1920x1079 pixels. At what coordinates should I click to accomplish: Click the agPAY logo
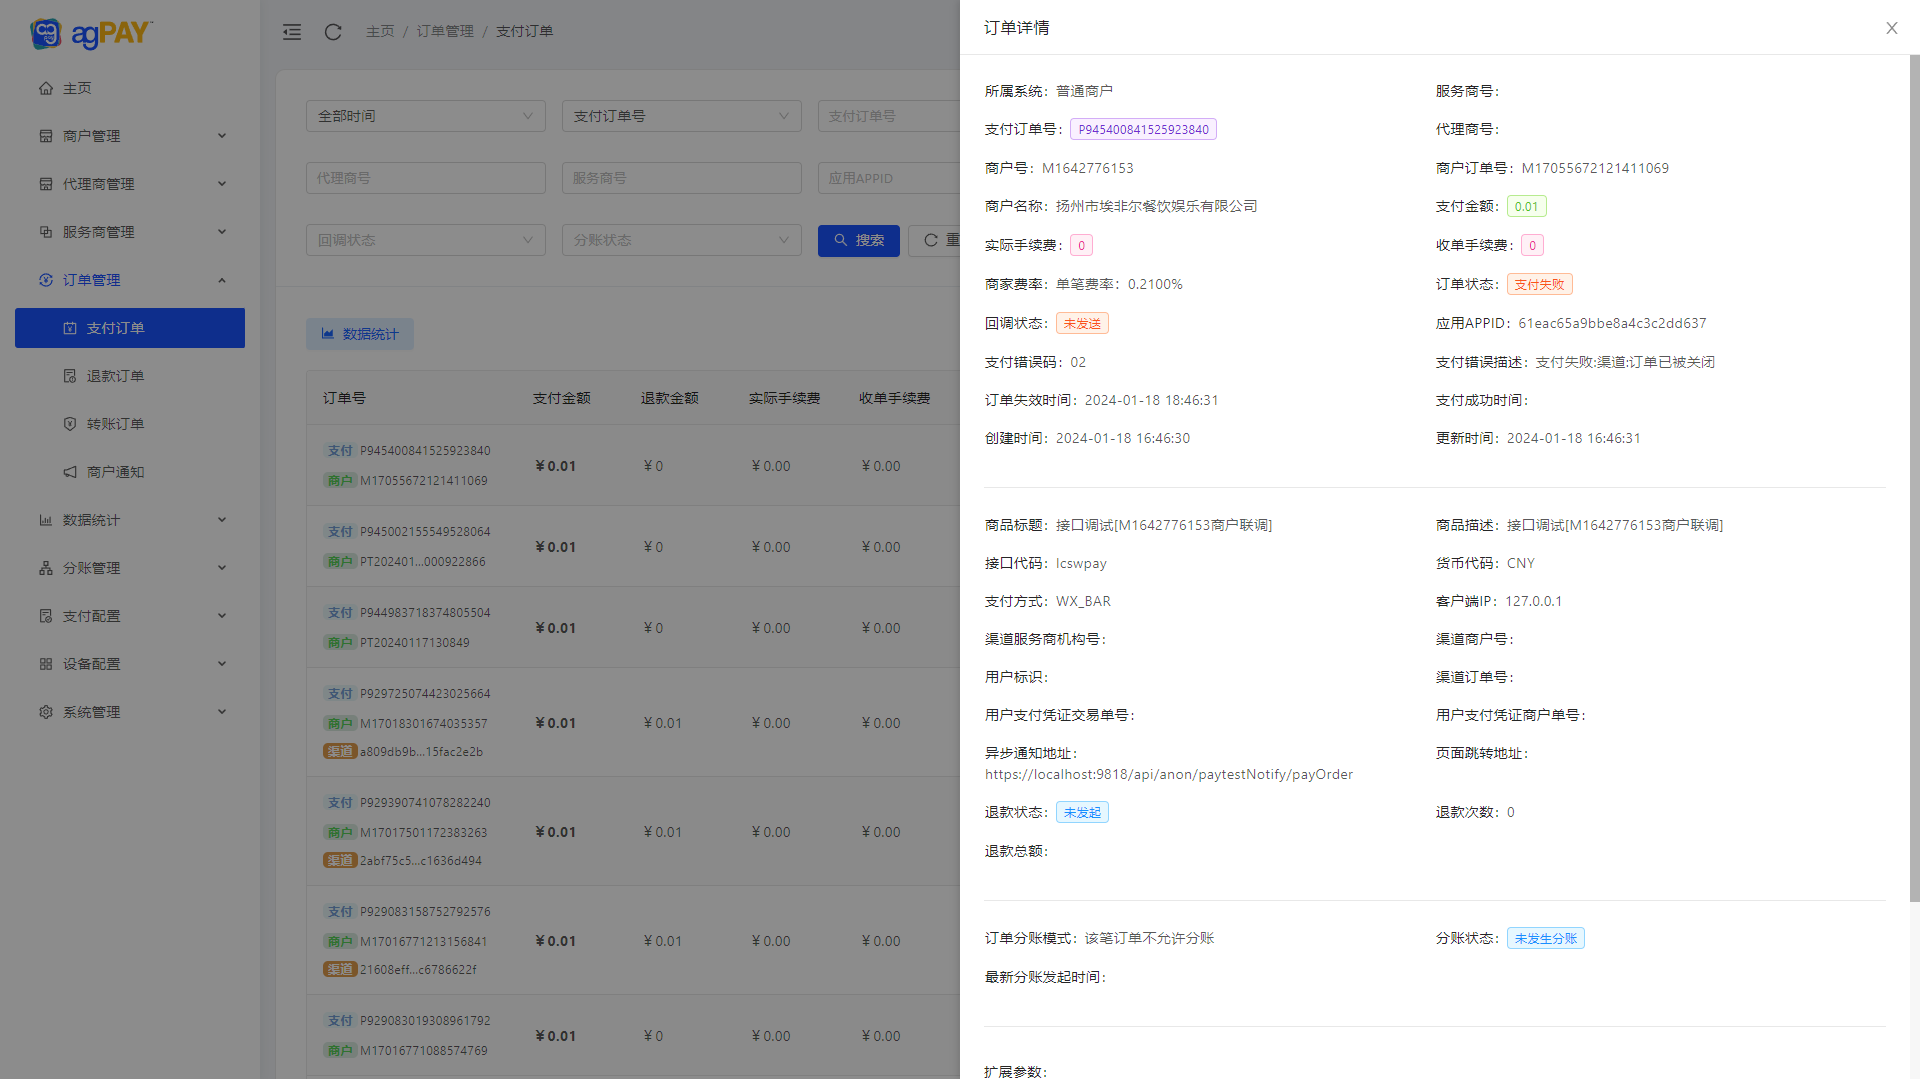click(x=91, y=34)
